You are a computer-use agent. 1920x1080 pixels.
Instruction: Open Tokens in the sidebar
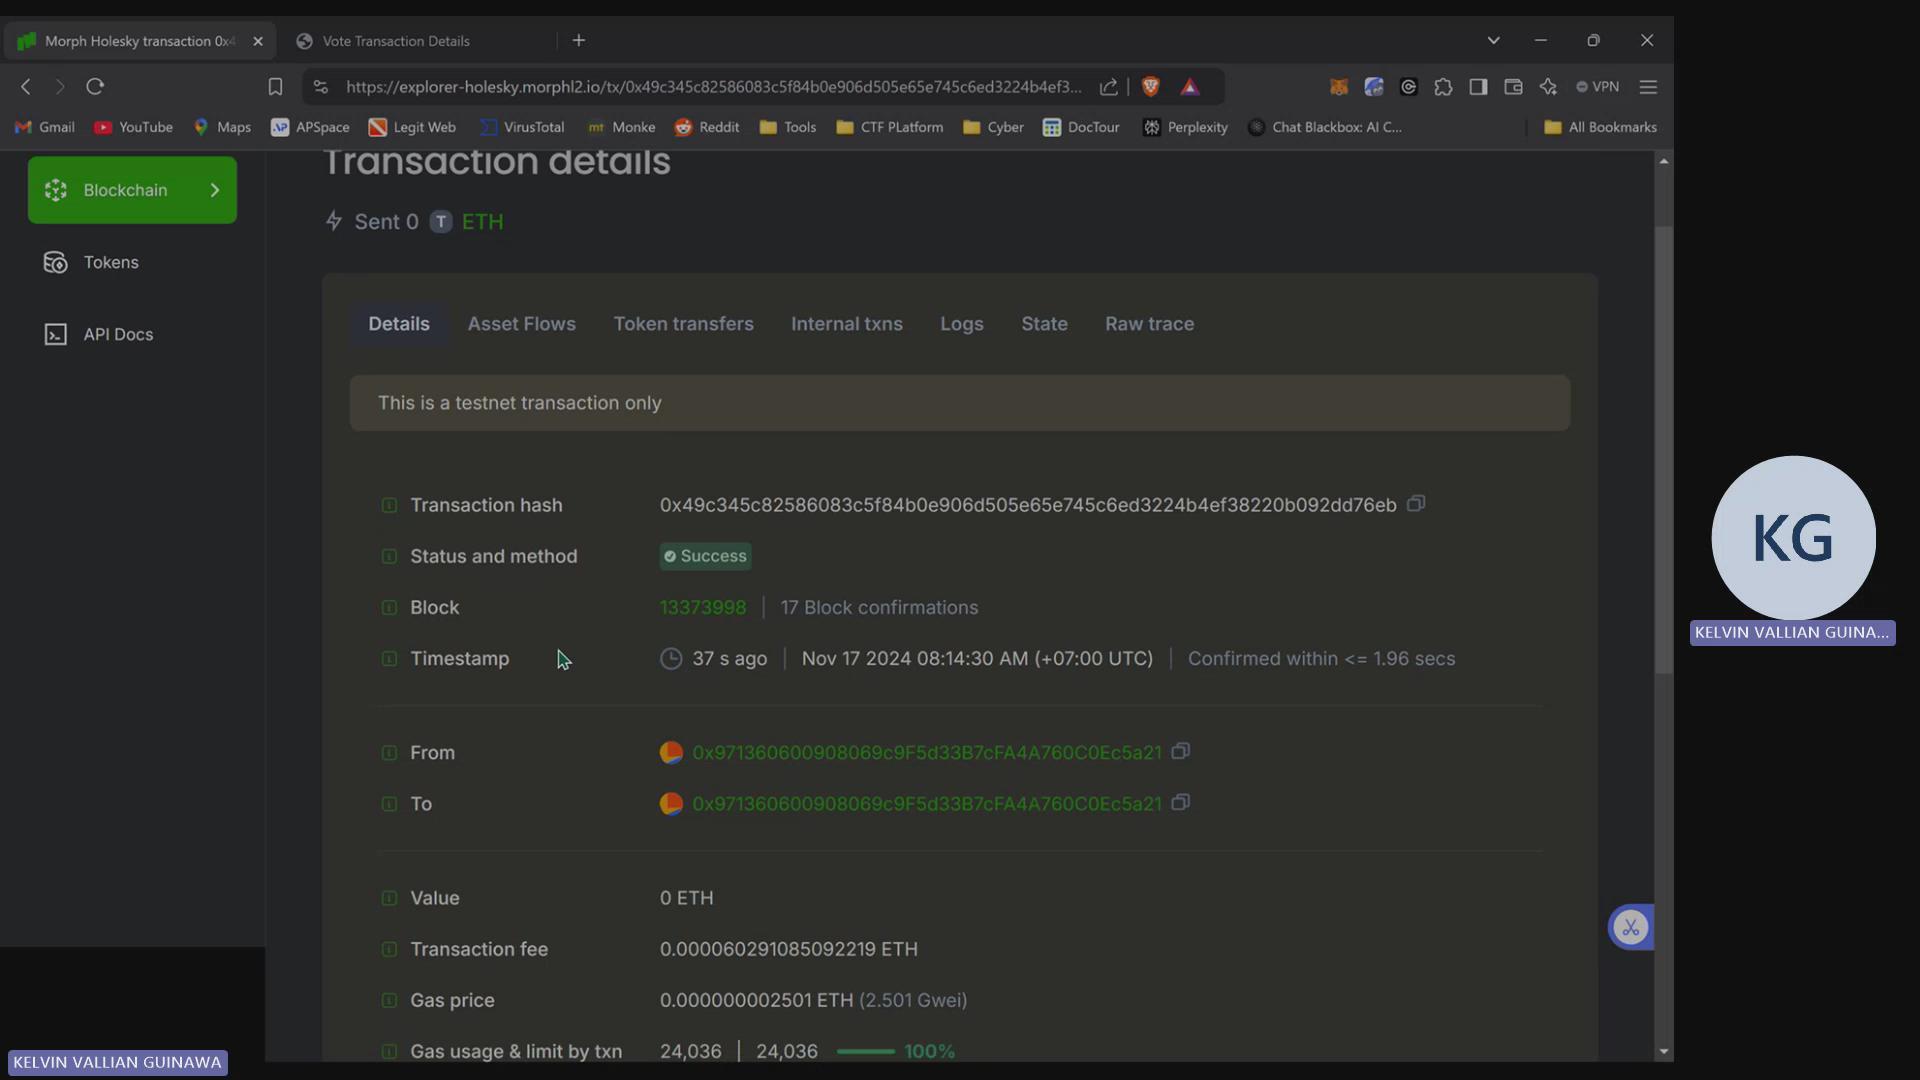pos(132,262)
